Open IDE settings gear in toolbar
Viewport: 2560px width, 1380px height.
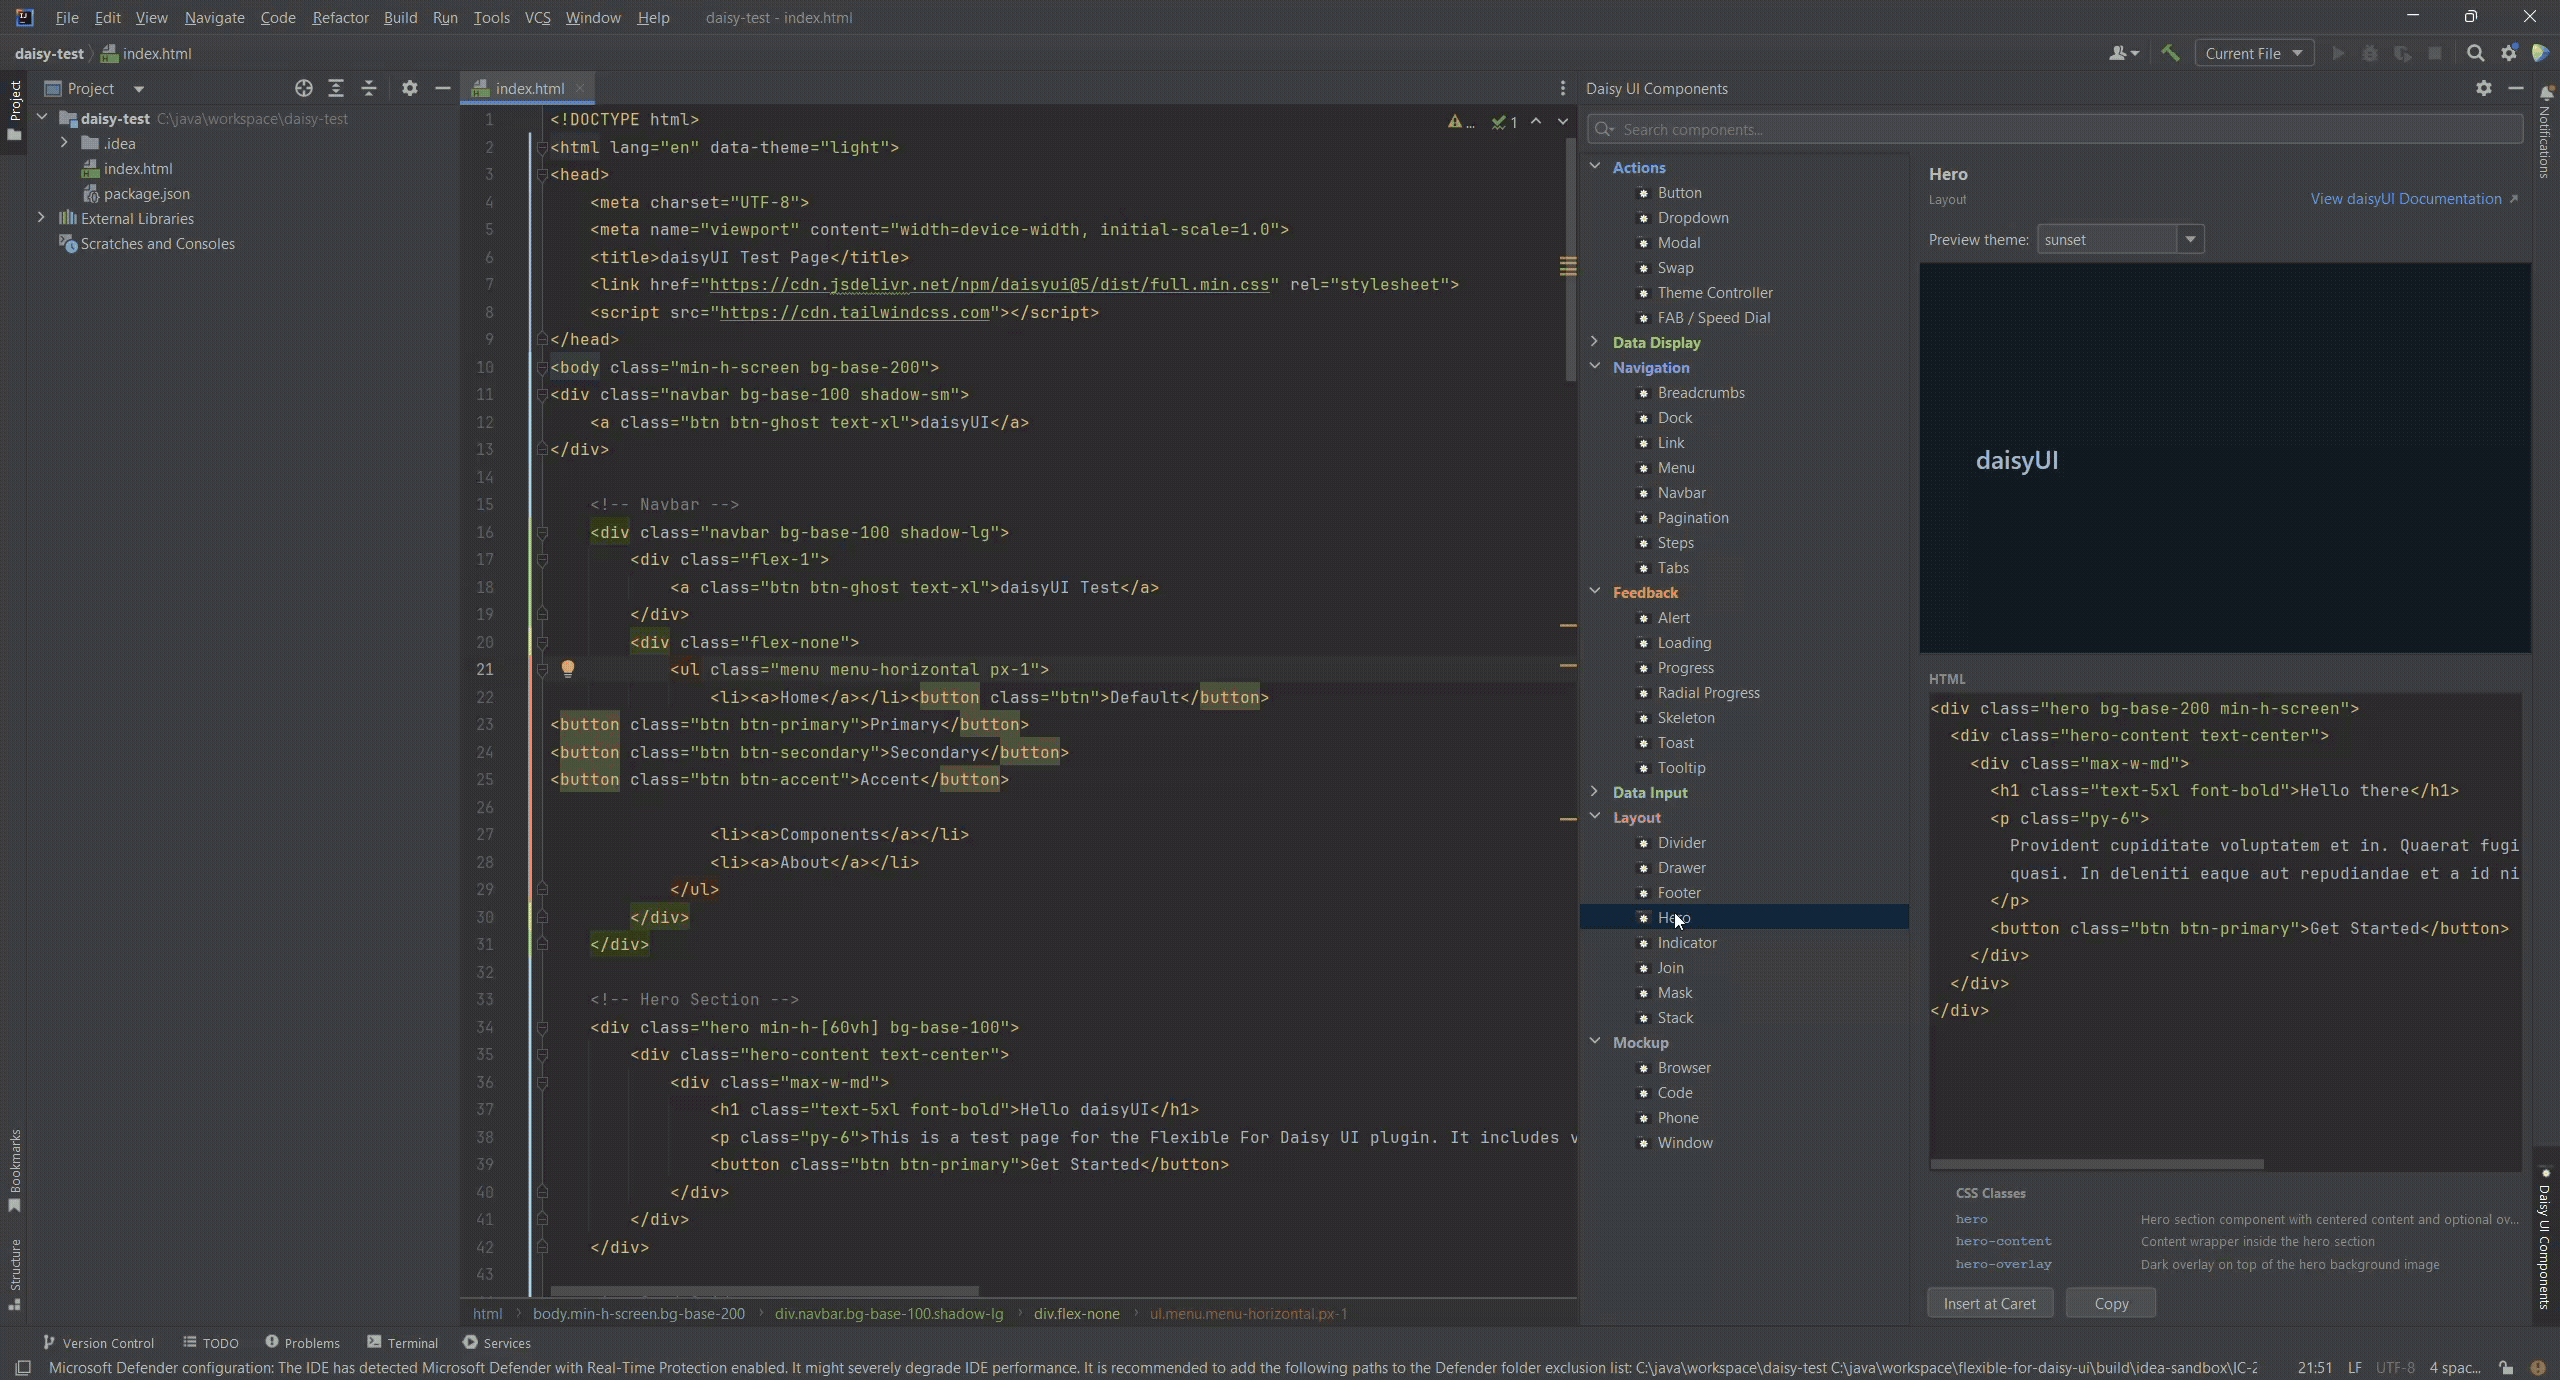(x=2508, y=53)
